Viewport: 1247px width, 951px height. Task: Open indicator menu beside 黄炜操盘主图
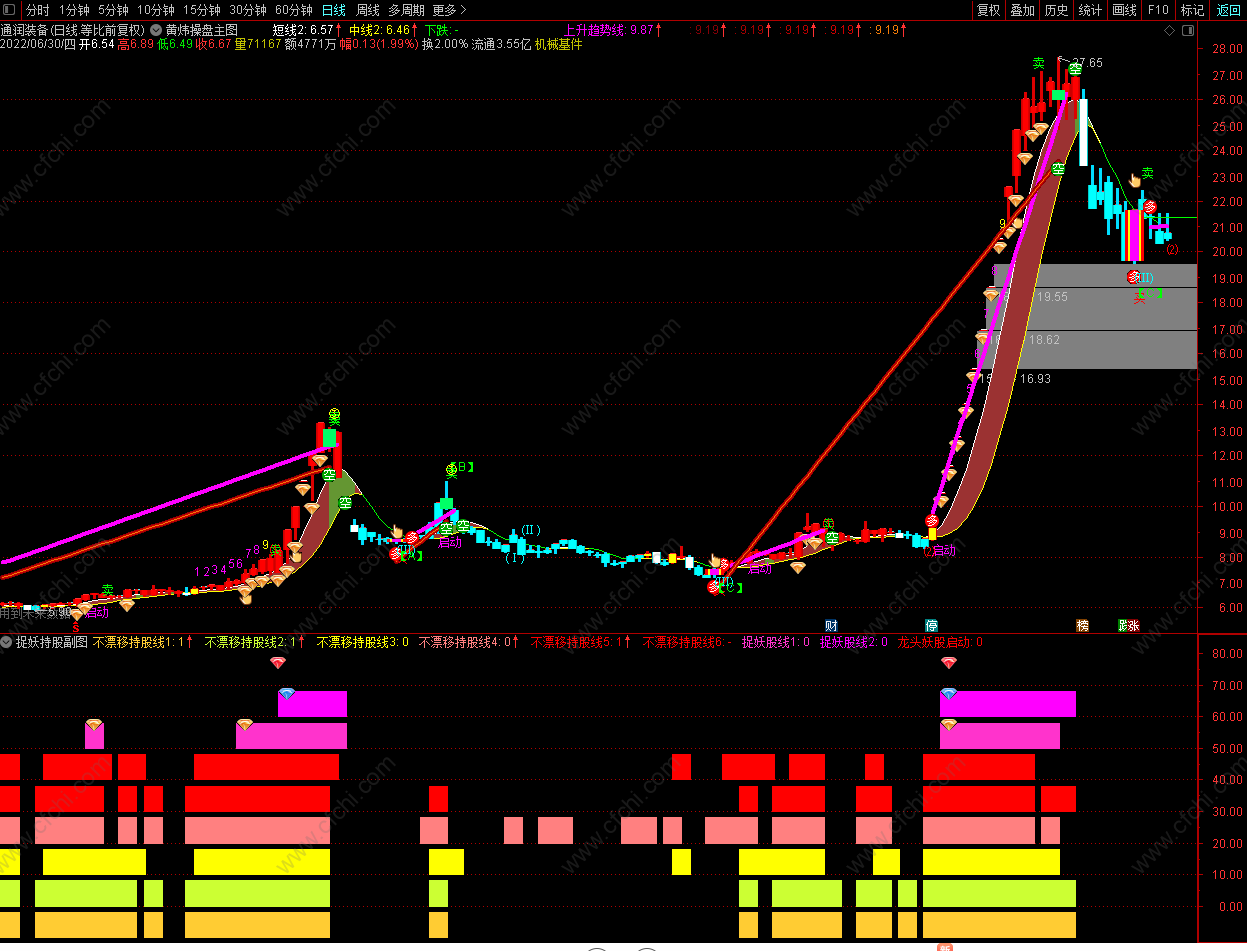156,30
